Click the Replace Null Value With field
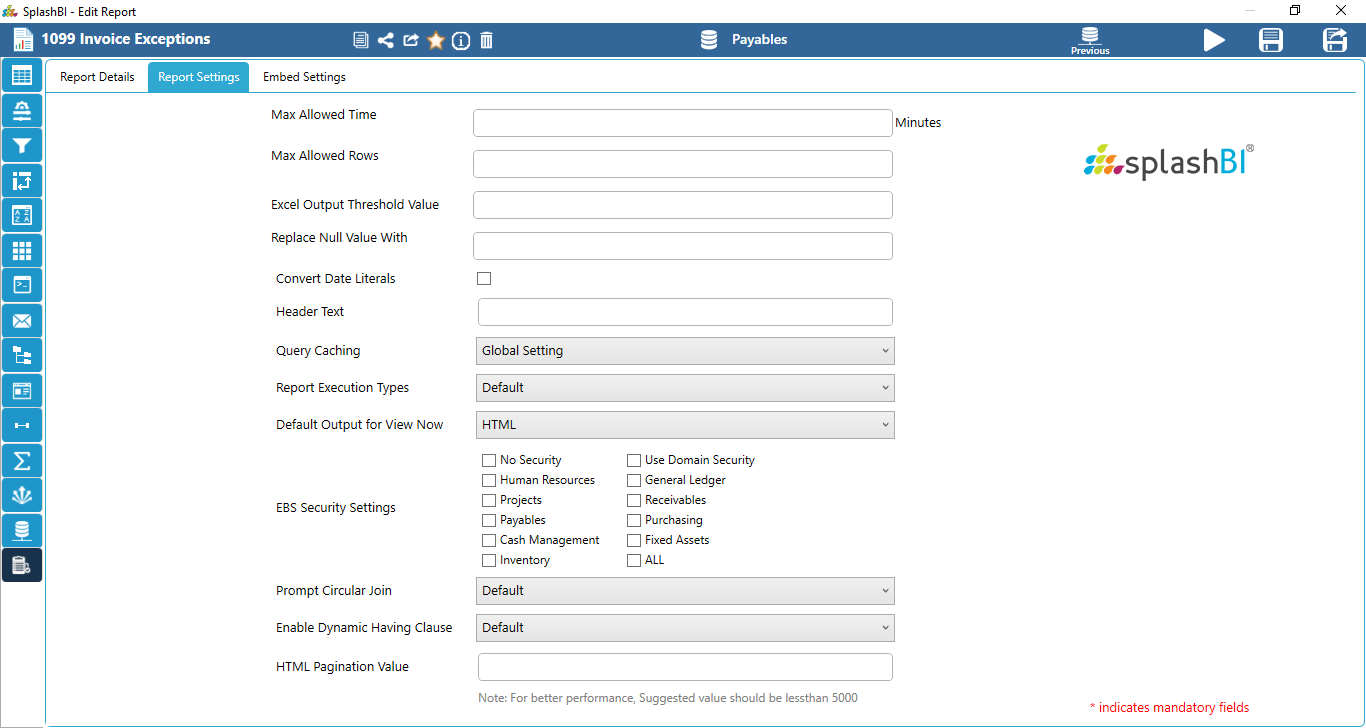1366x728 pixels. pyautogui.click(x=683, y=246)
